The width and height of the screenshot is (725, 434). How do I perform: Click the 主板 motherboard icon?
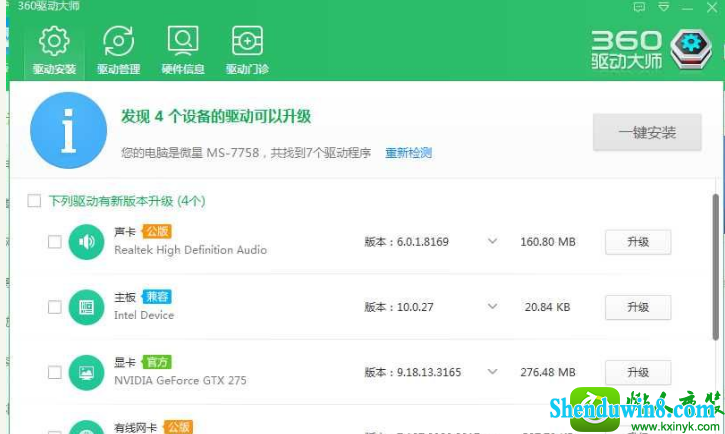click(86, 307)
